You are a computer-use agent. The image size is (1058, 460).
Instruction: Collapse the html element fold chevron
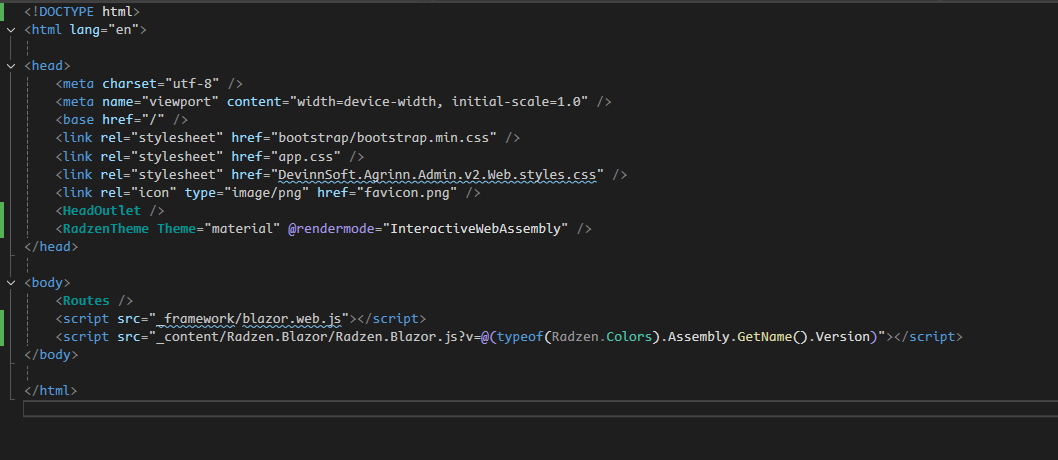tap(11, 30)
